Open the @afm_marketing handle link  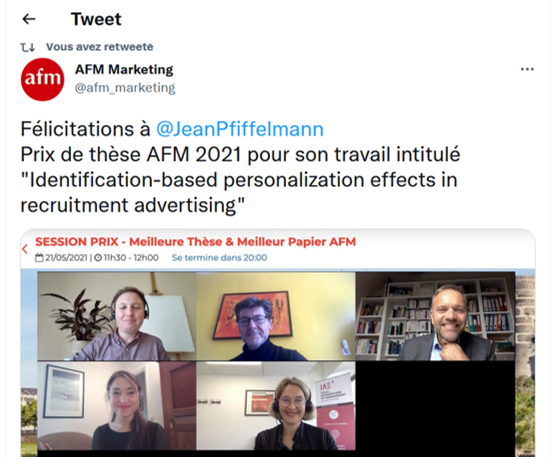click(x=125, y=87)
